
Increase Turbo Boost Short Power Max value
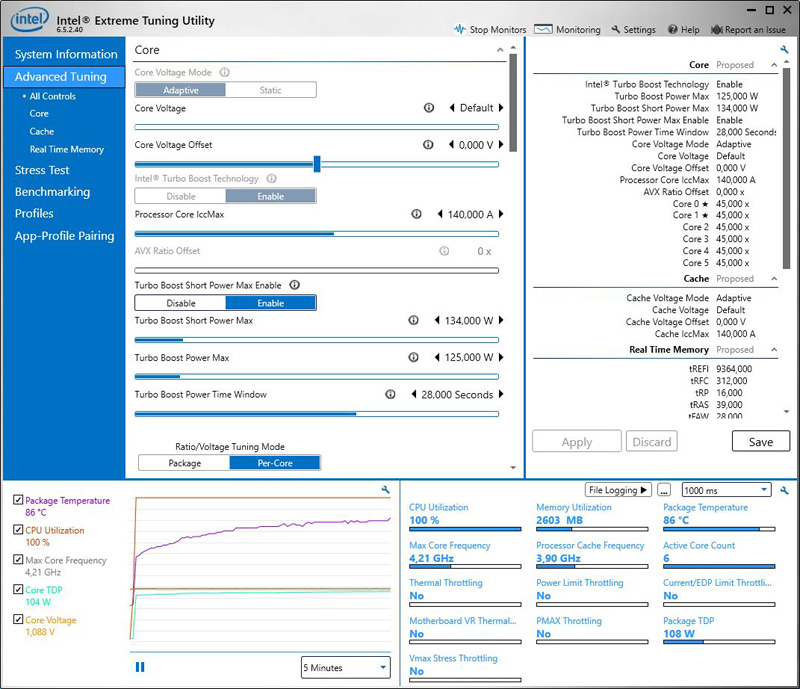501,321
